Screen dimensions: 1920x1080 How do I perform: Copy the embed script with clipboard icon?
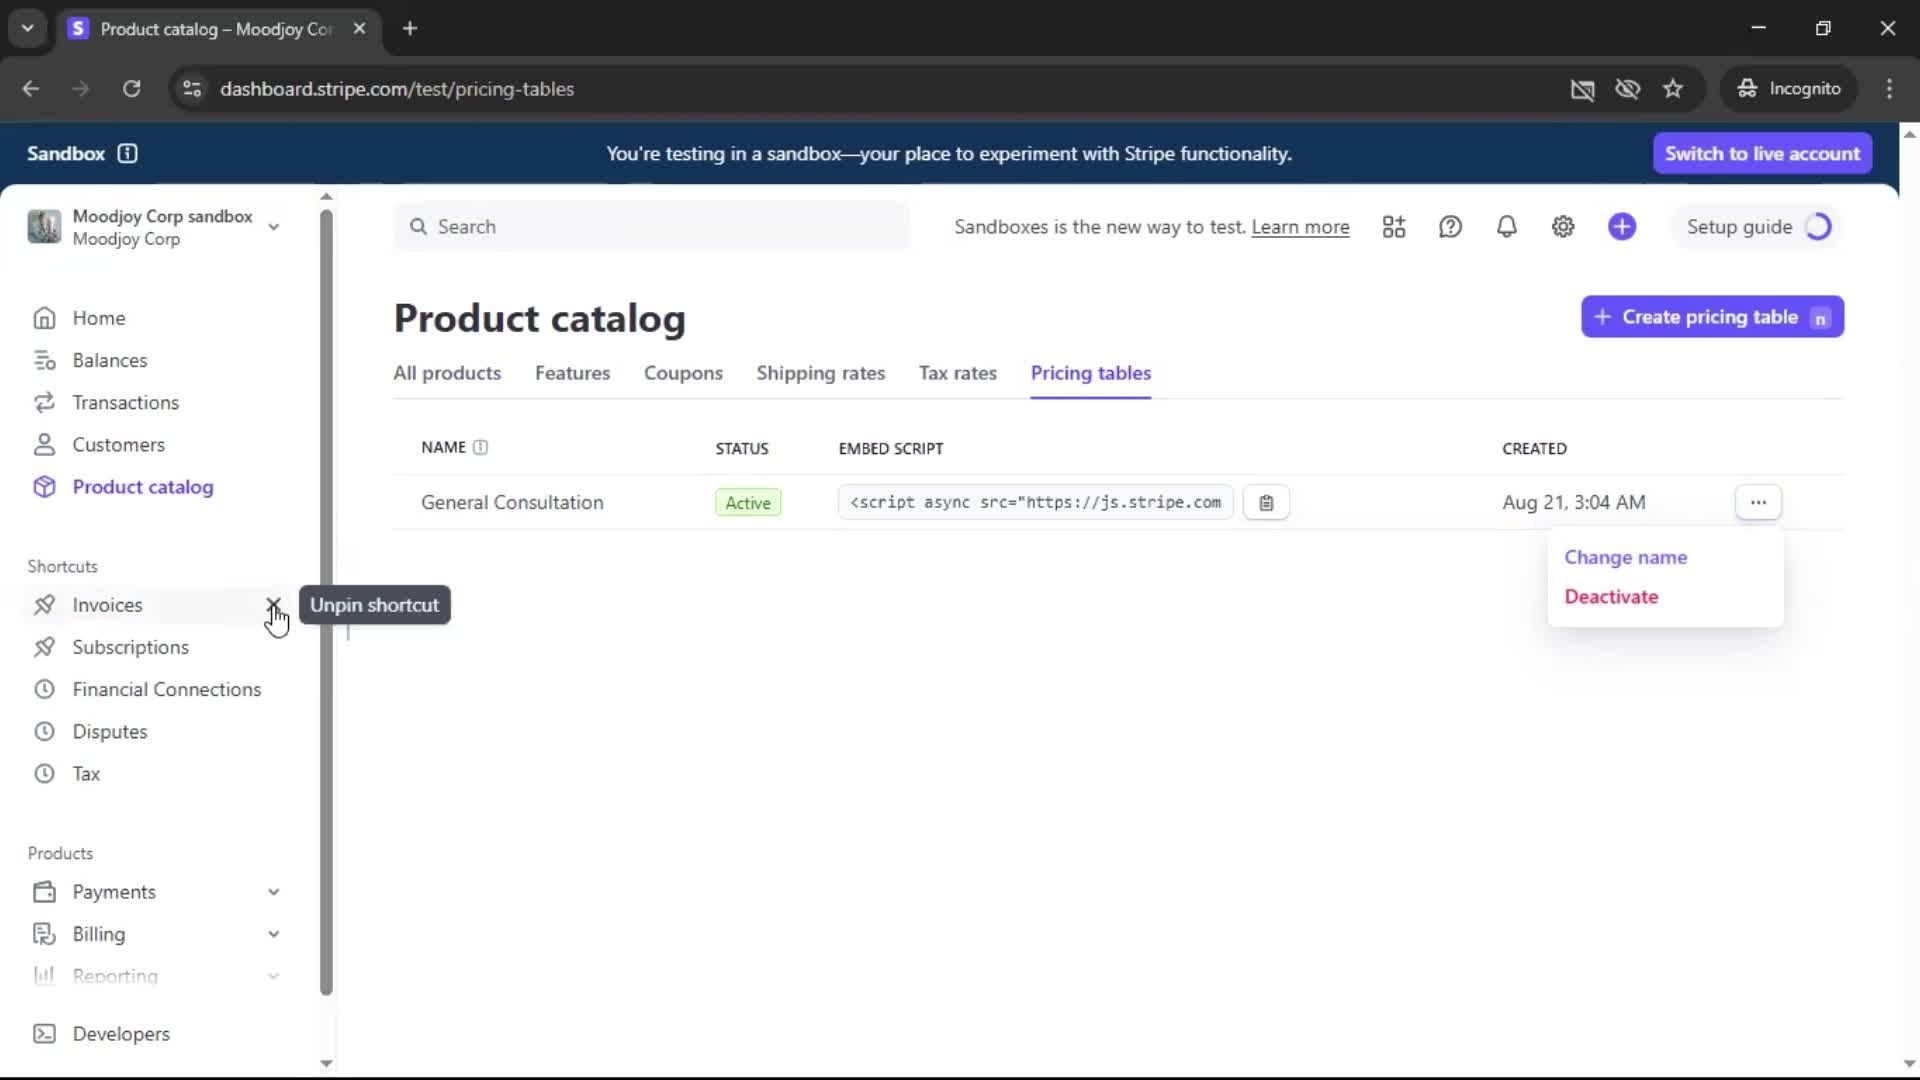[x=1266, y=503]
